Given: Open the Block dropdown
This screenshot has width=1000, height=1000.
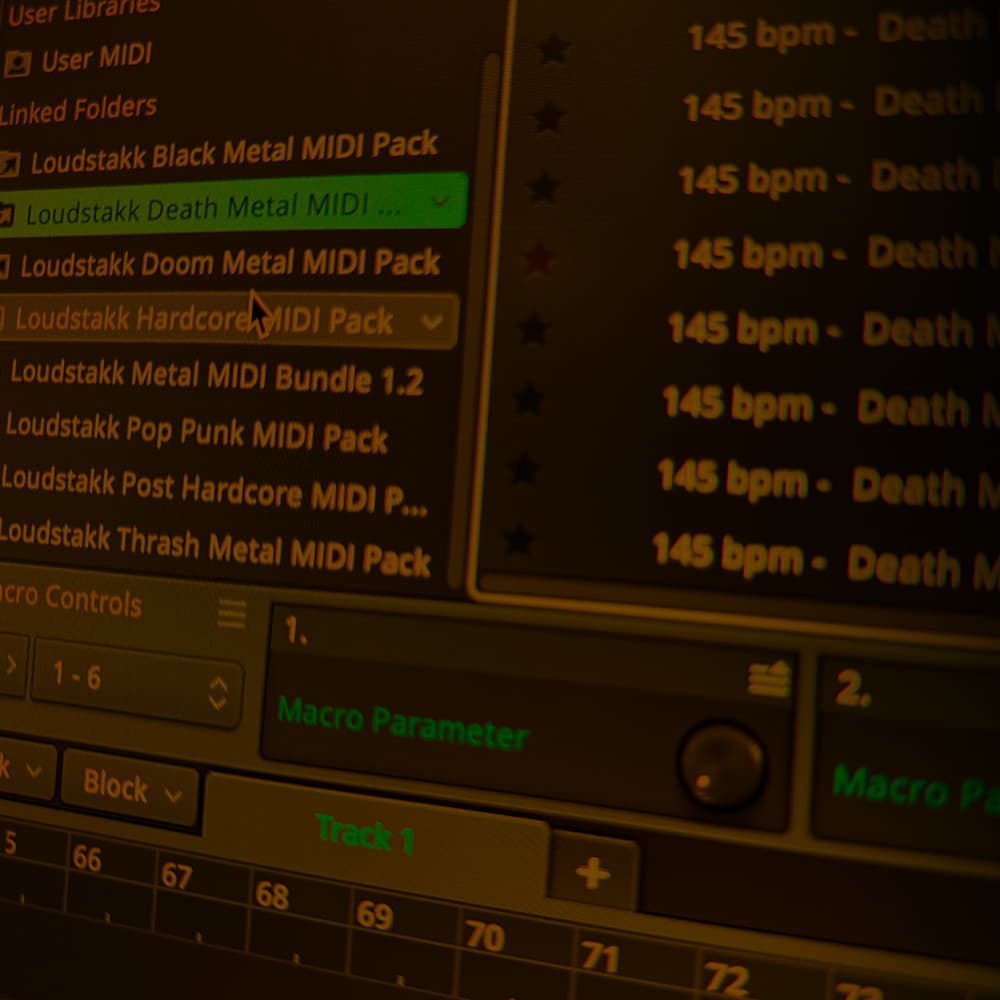Looking at the screenshot, I should pyautogui.click(x=131, y=788).
